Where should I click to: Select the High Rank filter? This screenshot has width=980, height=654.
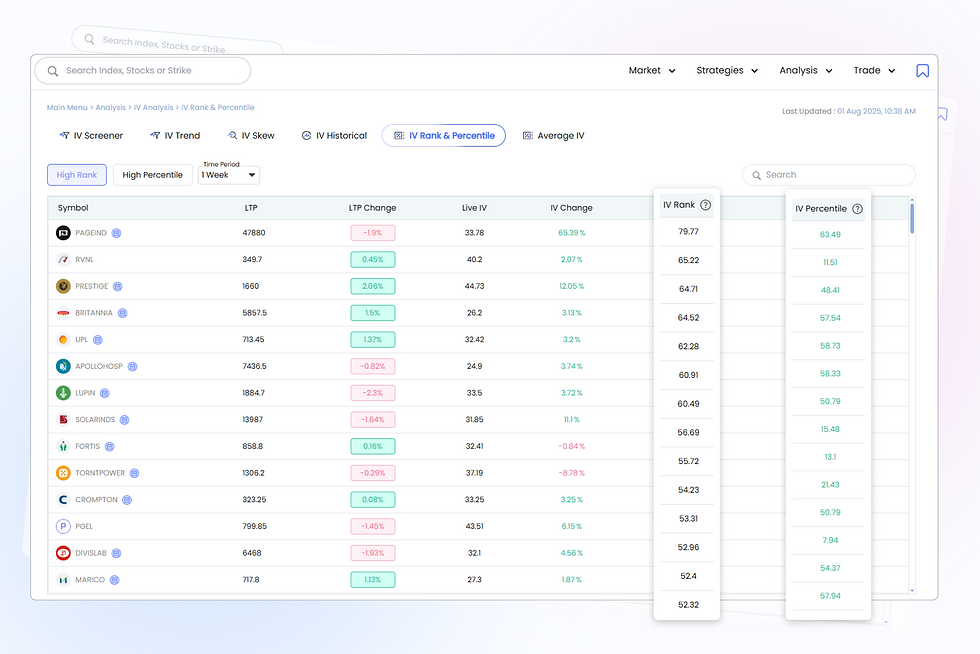[77, 175]
